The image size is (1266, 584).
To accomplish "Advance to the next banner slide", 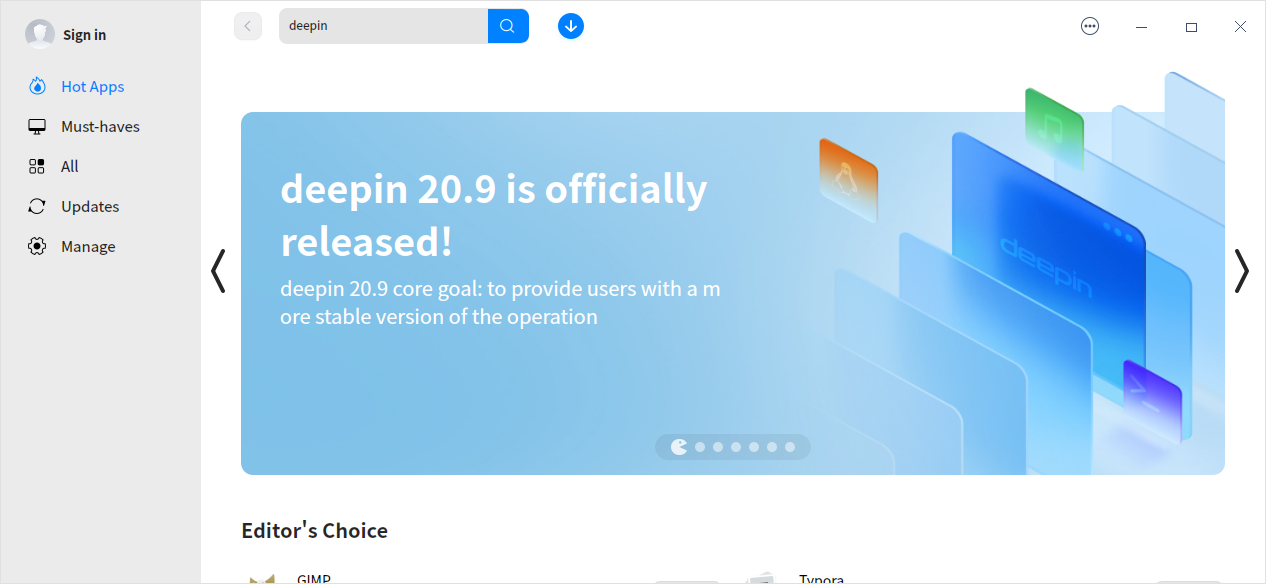I will click(1241, 271).
